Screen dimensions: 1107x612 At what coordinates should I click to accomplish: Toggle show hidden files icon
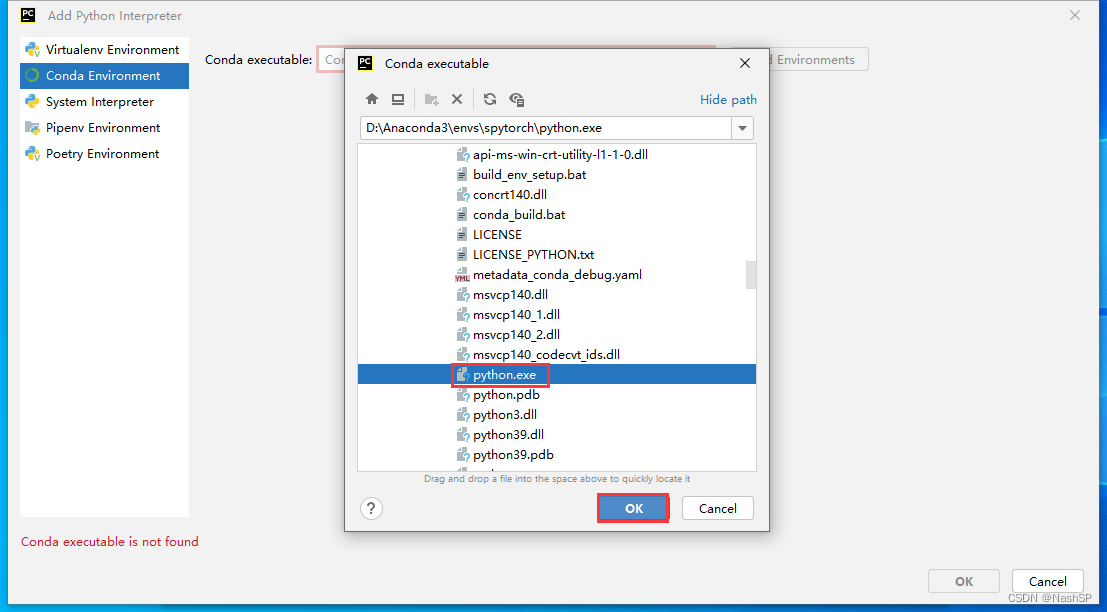[516, 100]
